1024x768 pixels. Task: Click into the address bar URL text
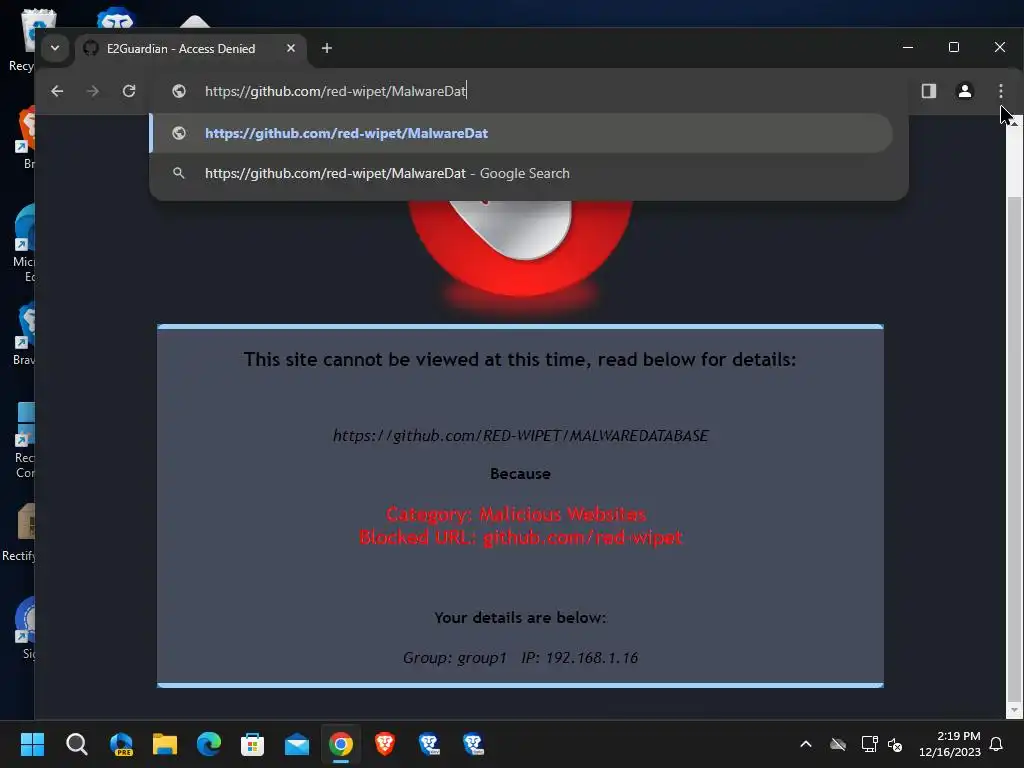point(335,91)
